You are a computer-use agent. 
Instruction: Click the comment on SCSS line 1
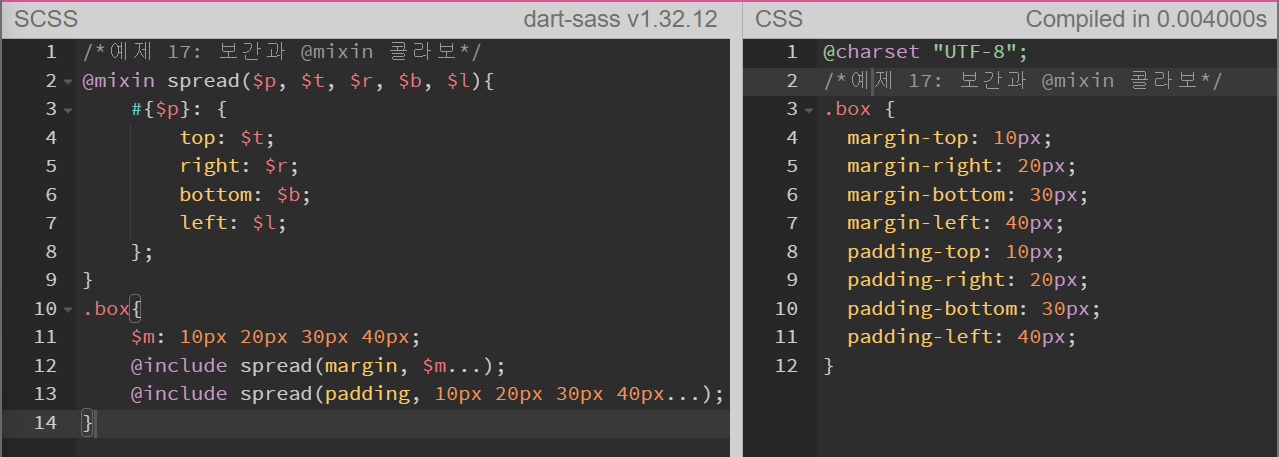pyautogui.click(x=283, y=52)
